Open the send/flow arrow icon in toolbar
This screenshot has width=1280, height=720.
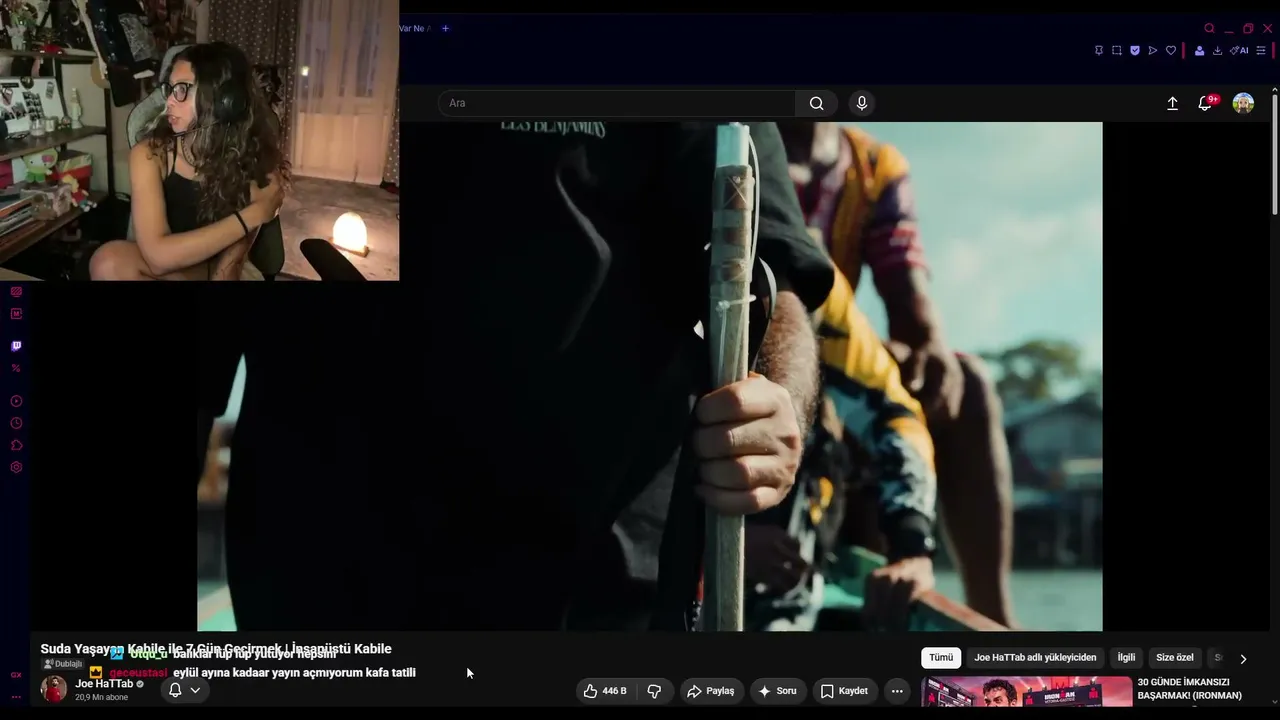(x=1153, y=50)
